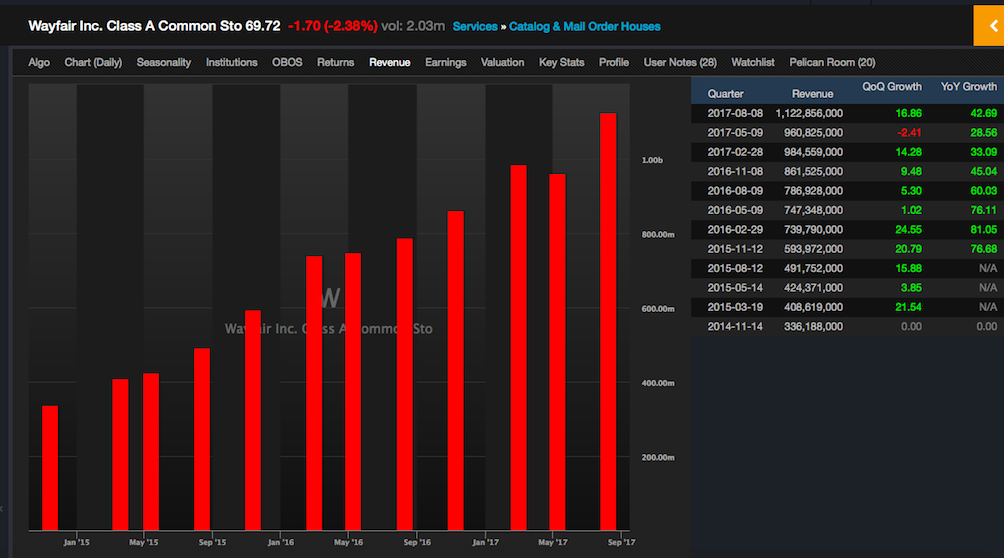The height and width of the screenshot is (558, 1004).
Task: Select revenue value 491,752,000
Action: click(813, 268)
